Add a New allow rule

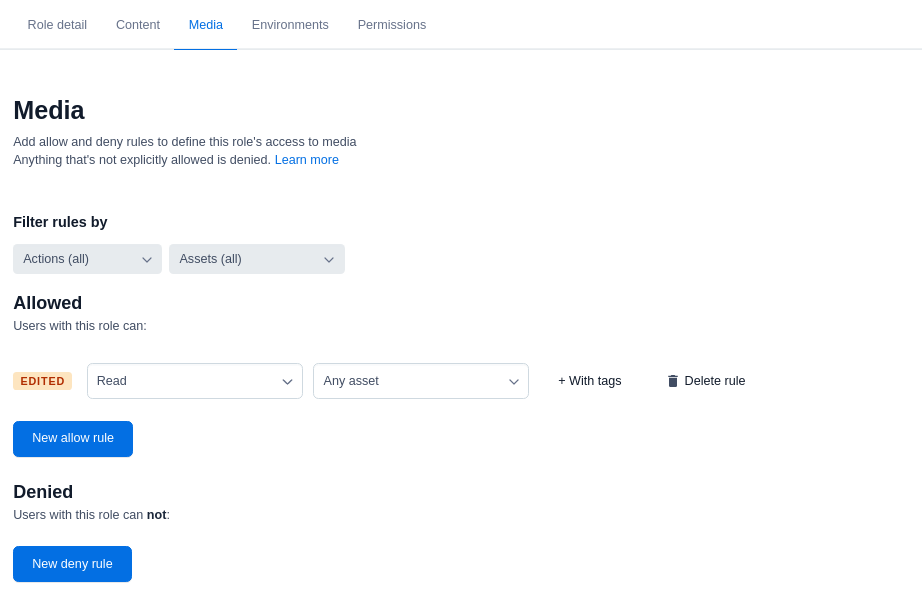73,439
